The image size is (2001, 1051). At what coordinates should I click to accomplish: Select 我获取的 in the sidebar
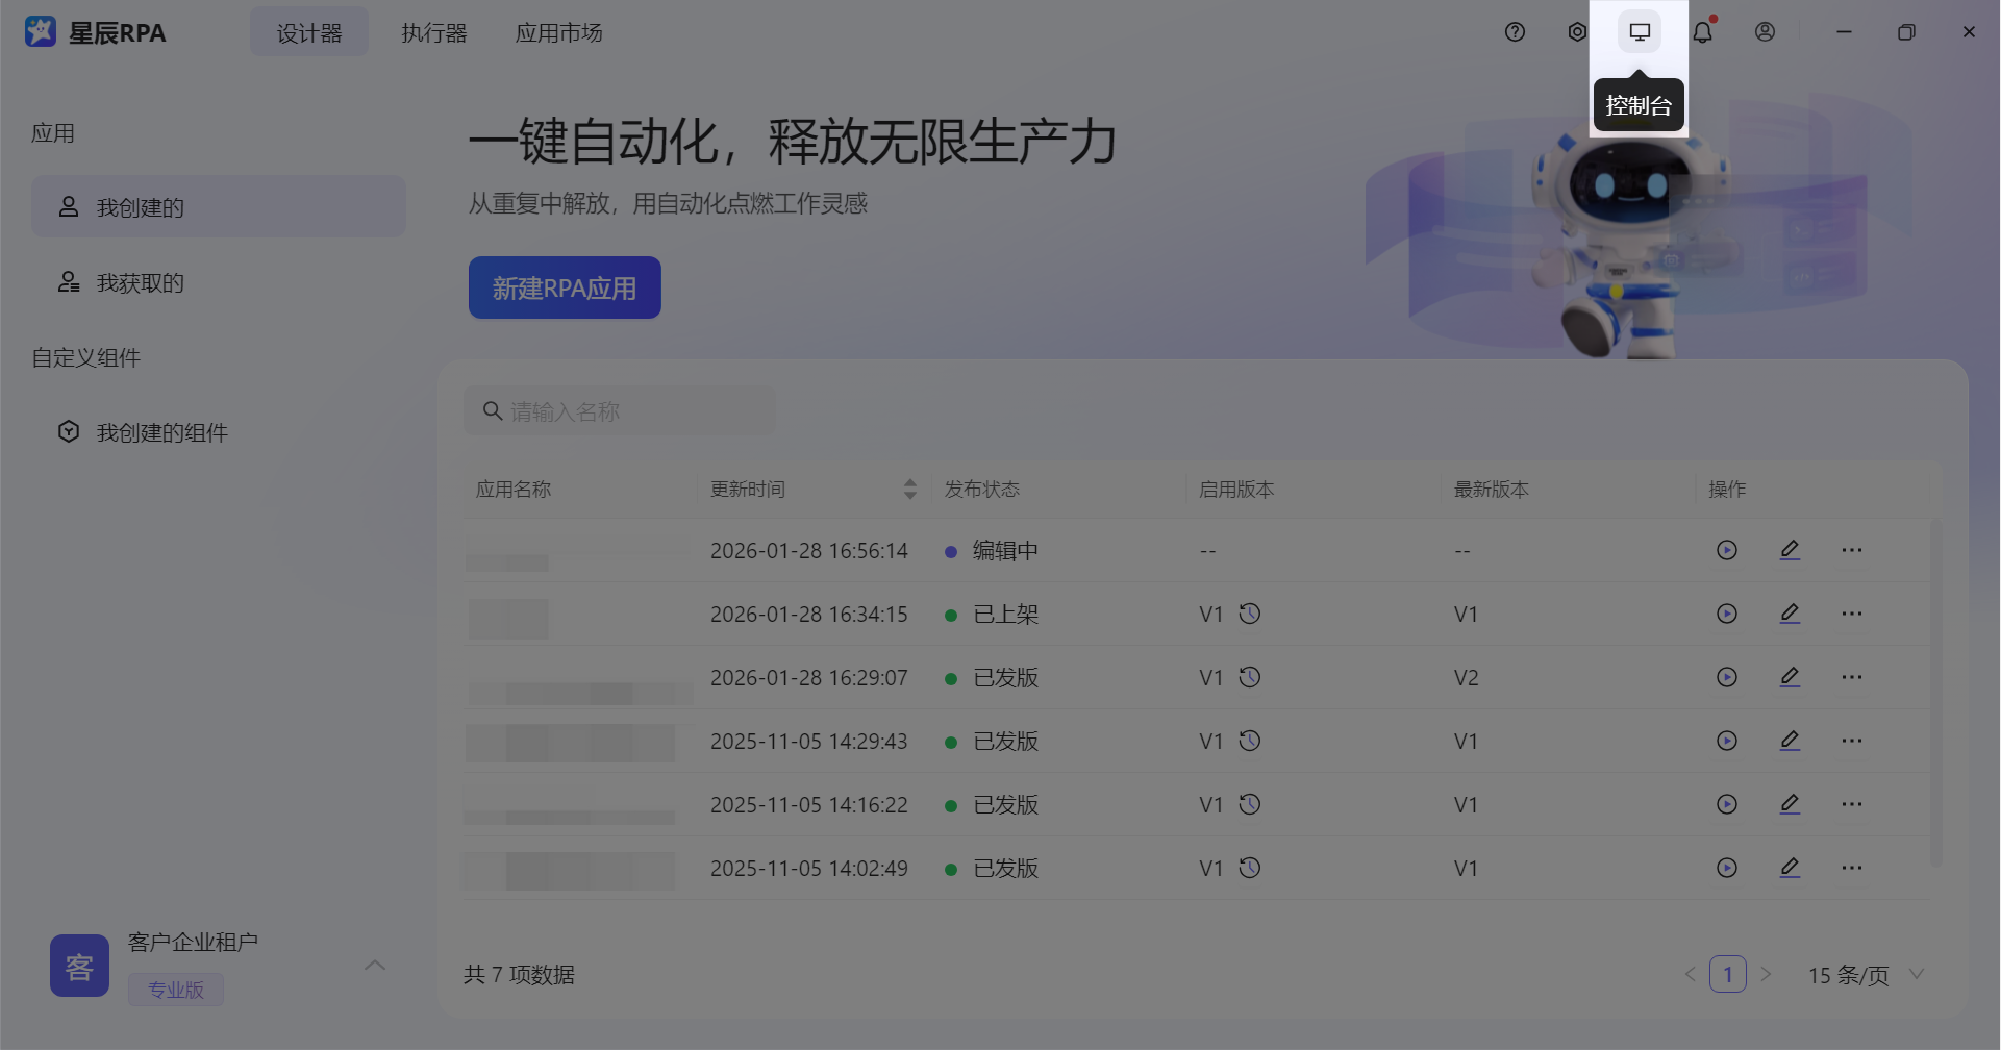[x=140, y=283]
